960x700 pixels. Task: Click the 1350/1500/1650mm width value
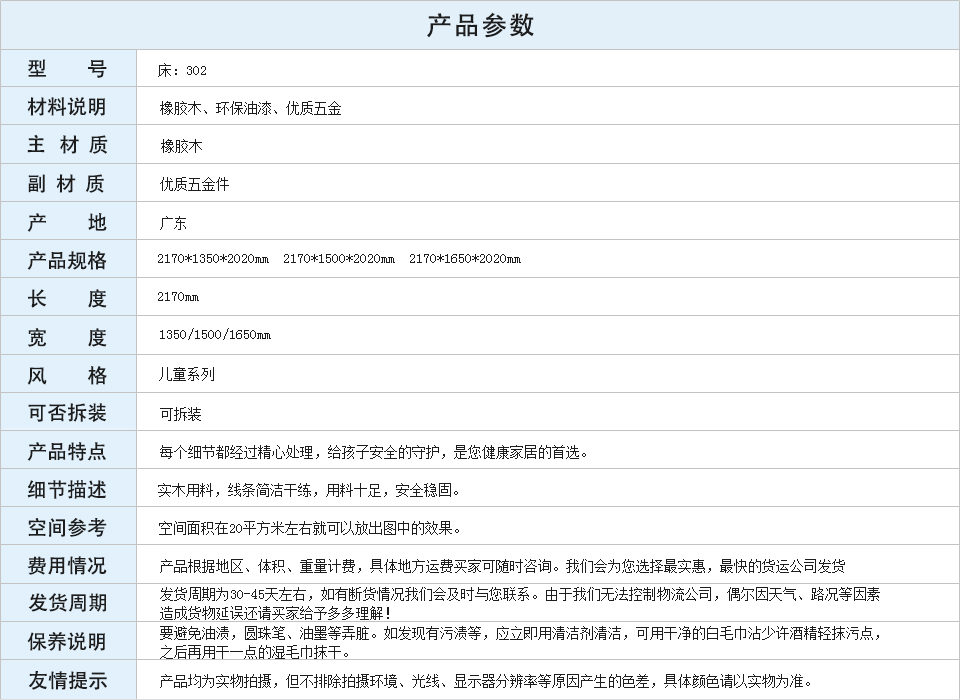coord(214,335)
